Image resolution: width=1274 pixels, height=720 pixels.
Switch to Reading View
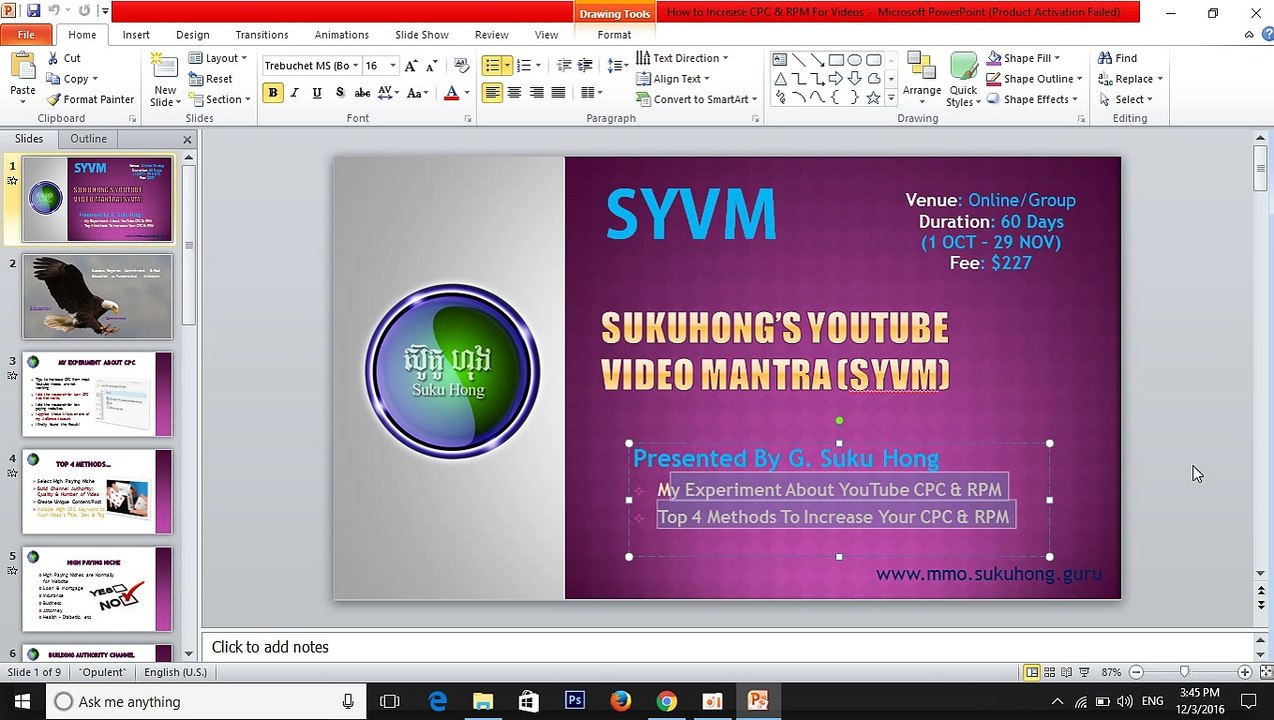tap(1067, 672)
